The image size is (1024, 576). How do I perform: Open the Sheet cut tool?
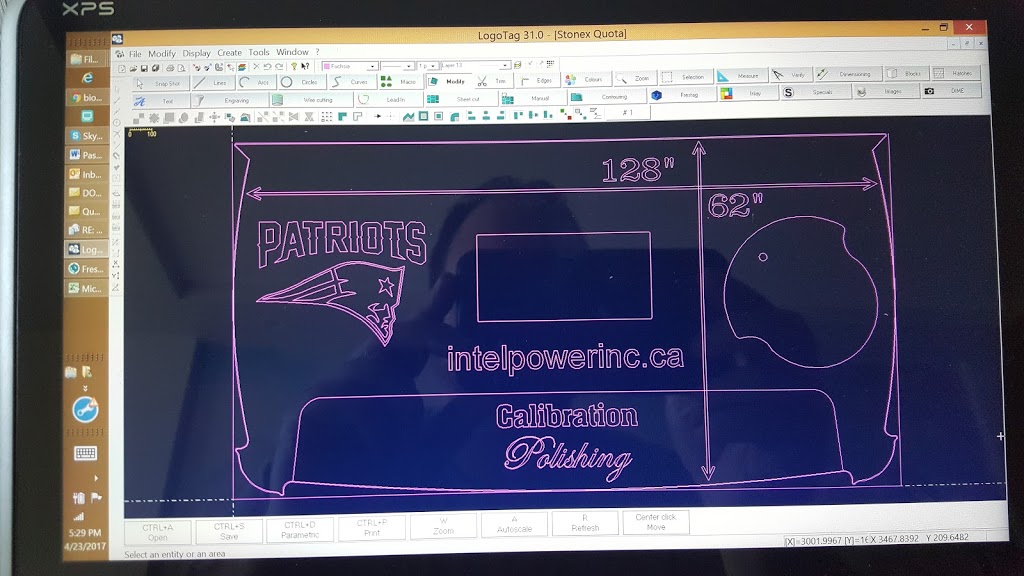460,99
